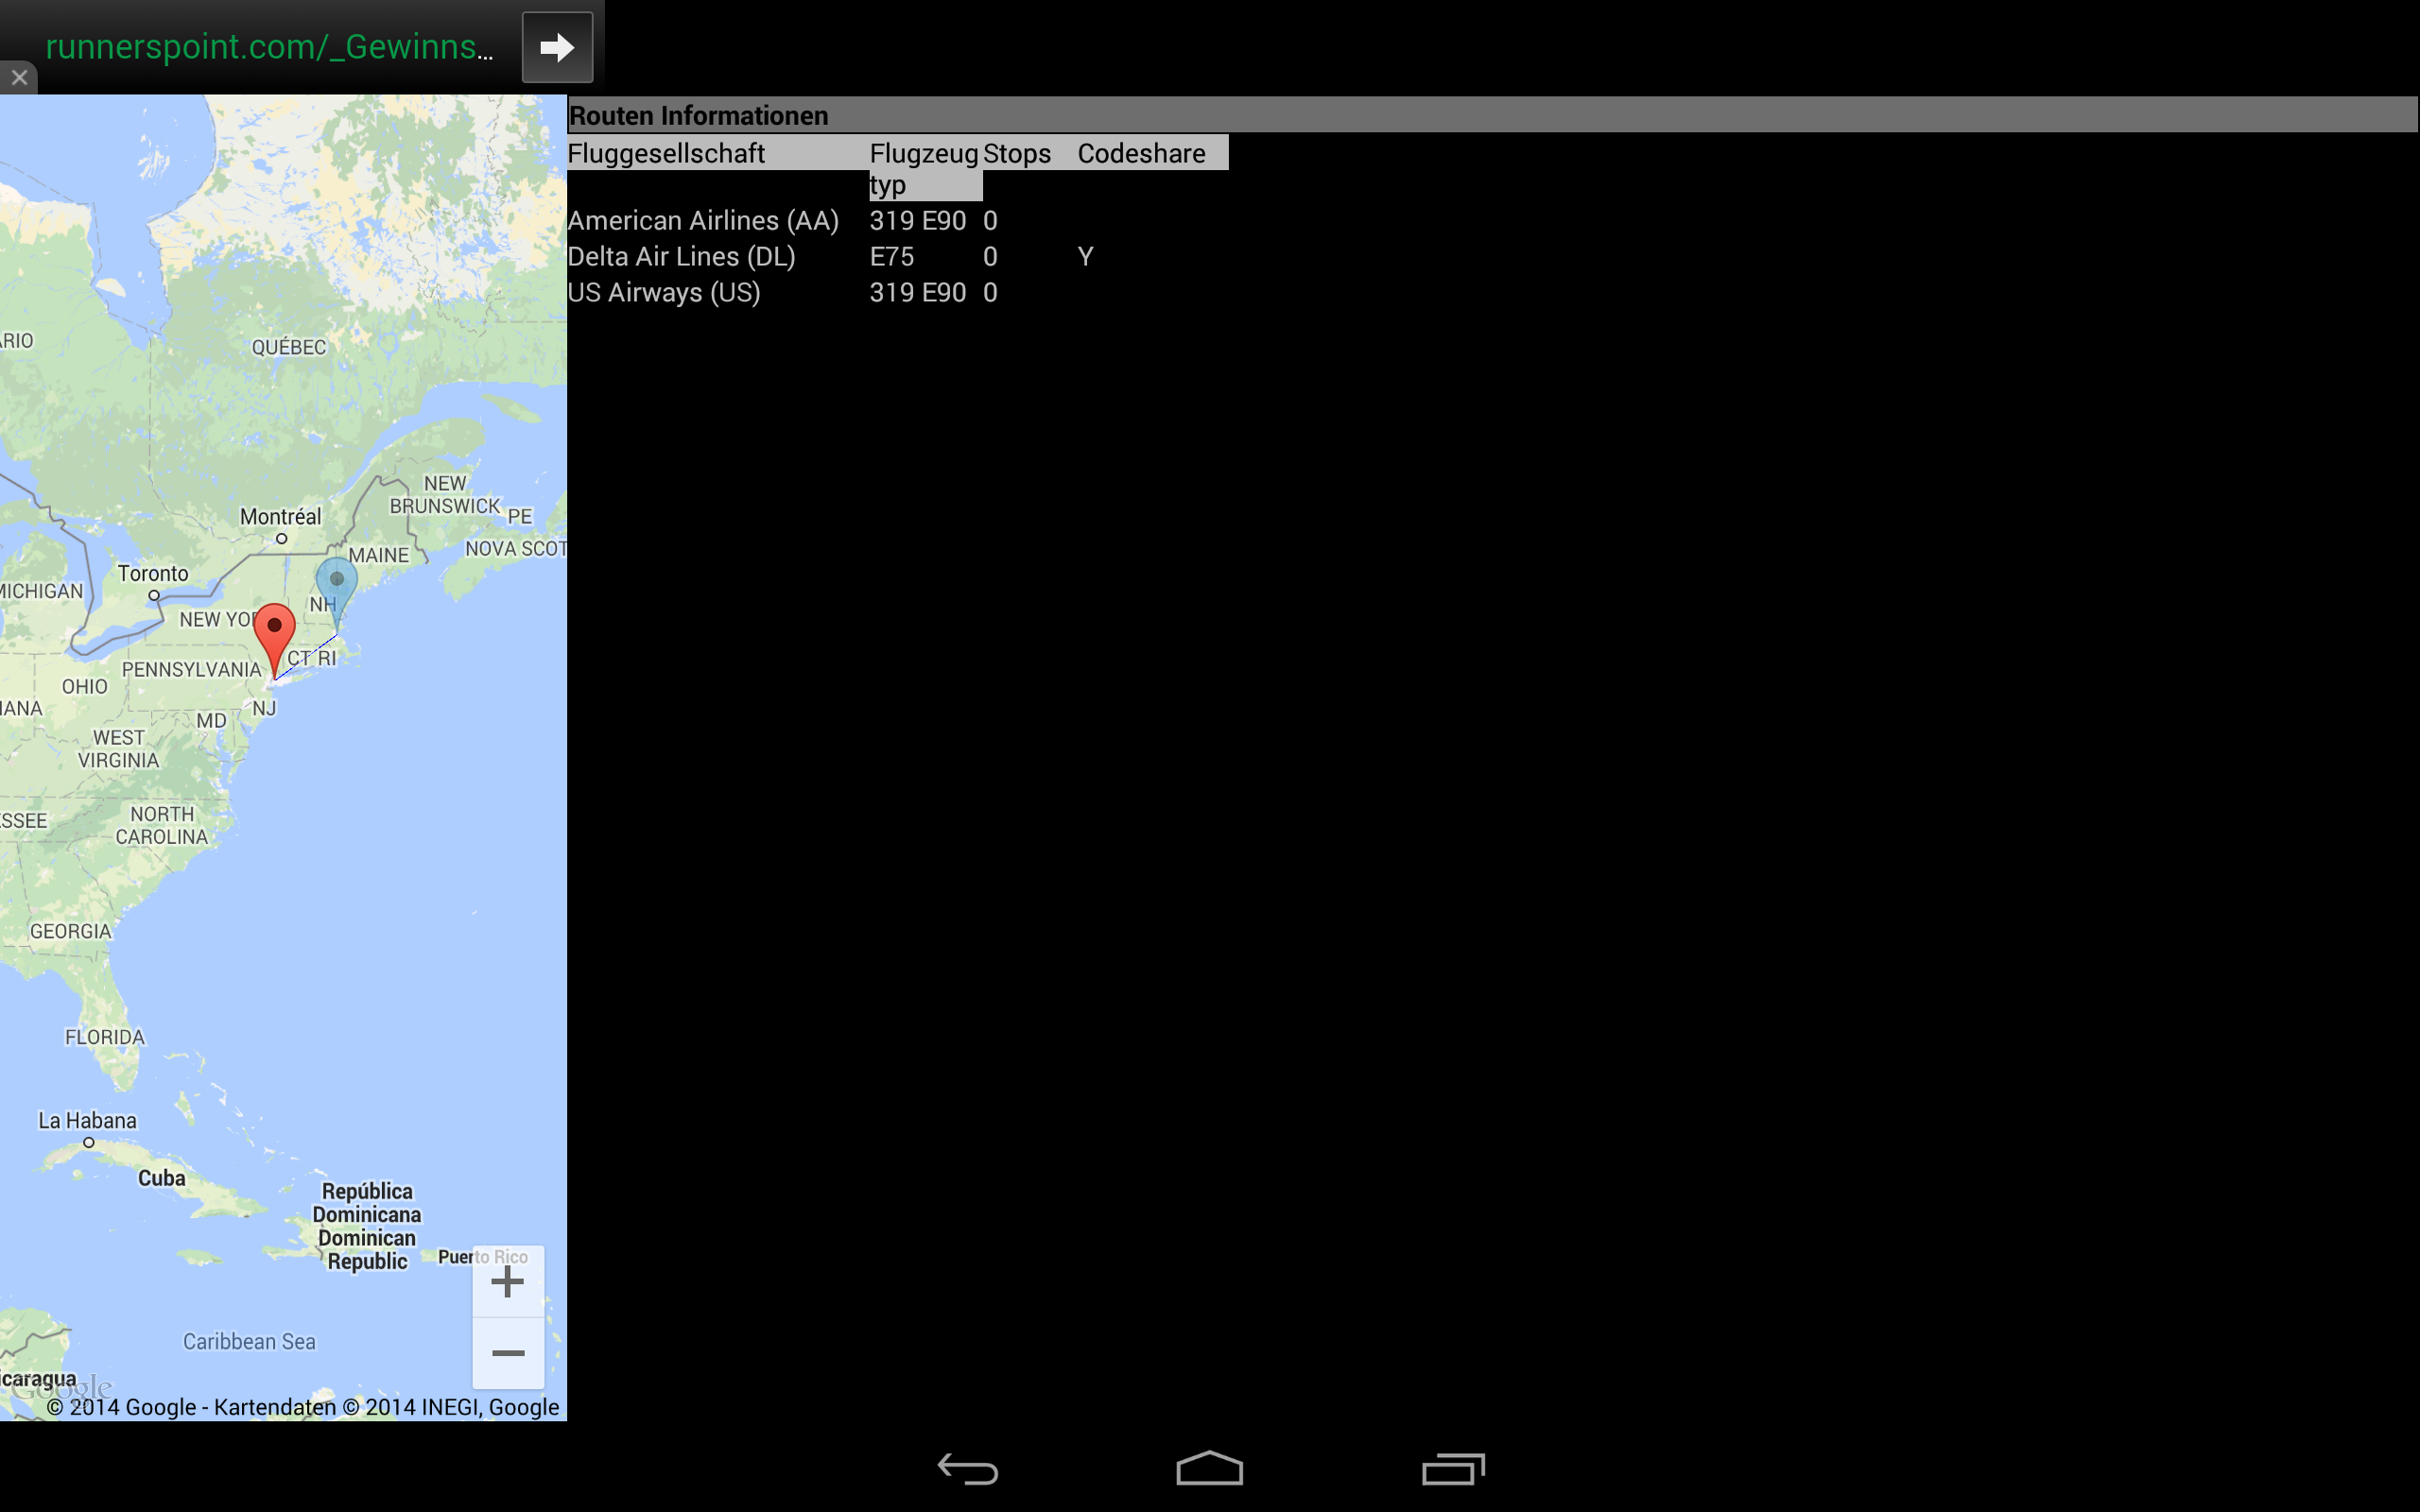This screenshot has height=1512, width=2420.
Task: Zoom out of the map with minus
Action: [x=508, y=1353]
